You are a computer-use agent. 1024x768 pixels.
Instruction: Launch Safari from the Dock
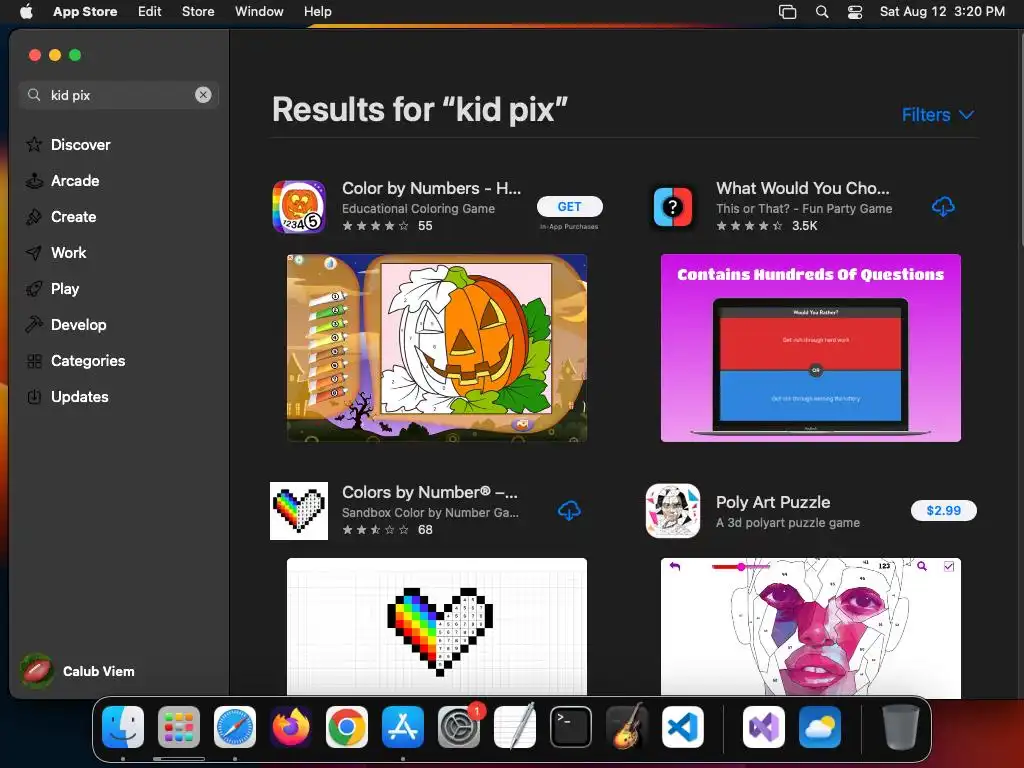235,727
